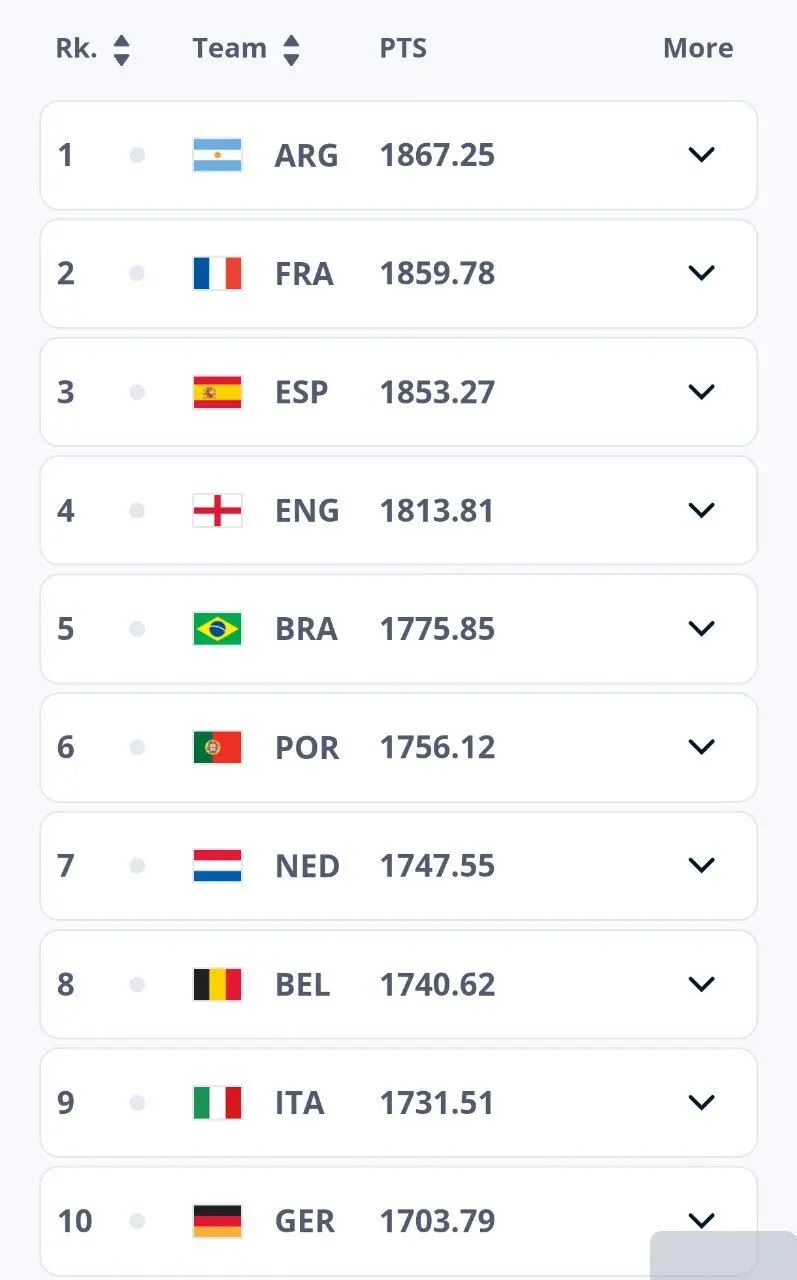Open the BEL row dropdown chevron
This screenshot has height=1280, width=797.
click(x=702, y=984)
